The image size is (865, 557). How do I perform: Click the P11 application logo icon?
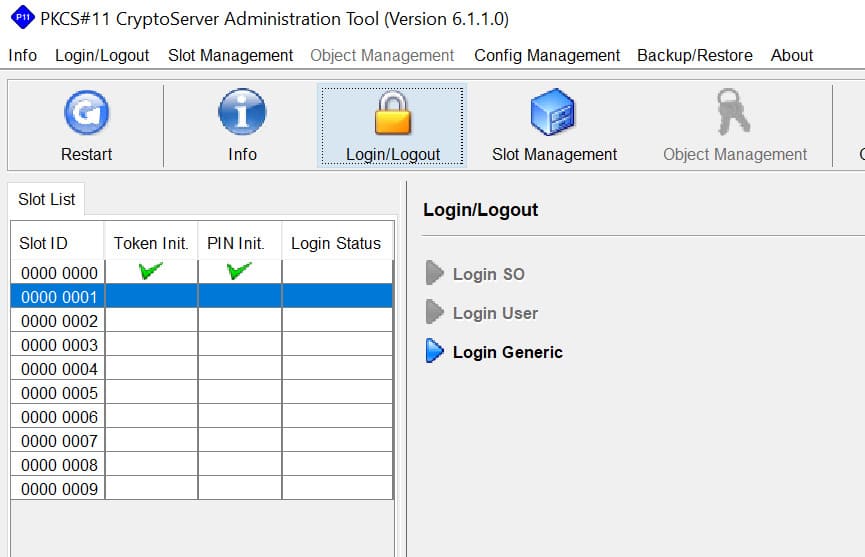click(22, 17)
